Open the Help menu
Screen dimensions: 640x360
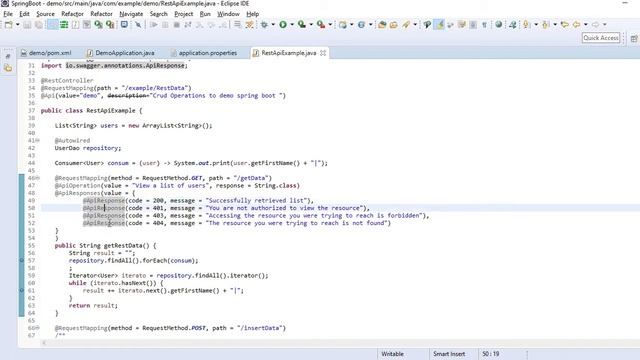click(x=253, y=14)
